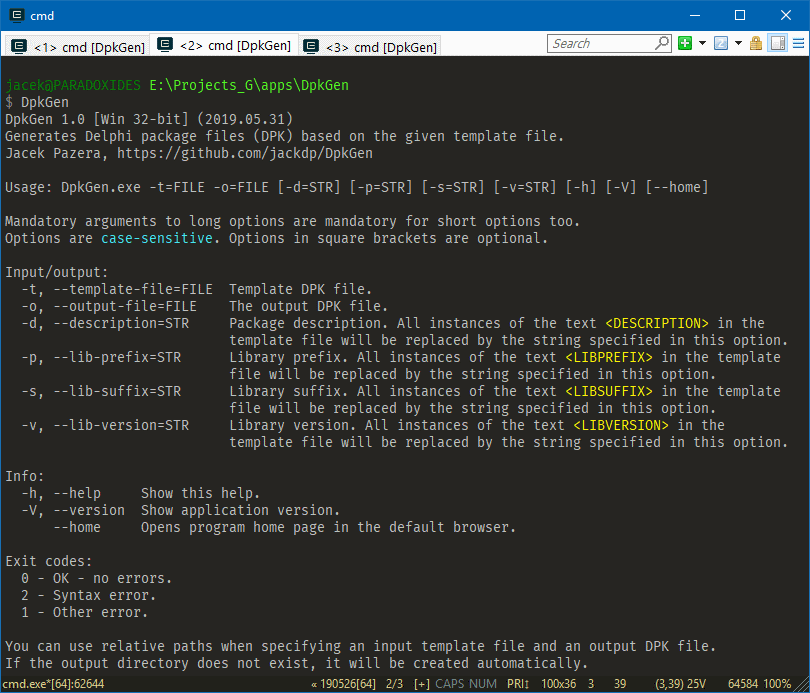Click the '-h, --help' option line
The height and width of the screenshot is (693, 810).
point(141,493)
